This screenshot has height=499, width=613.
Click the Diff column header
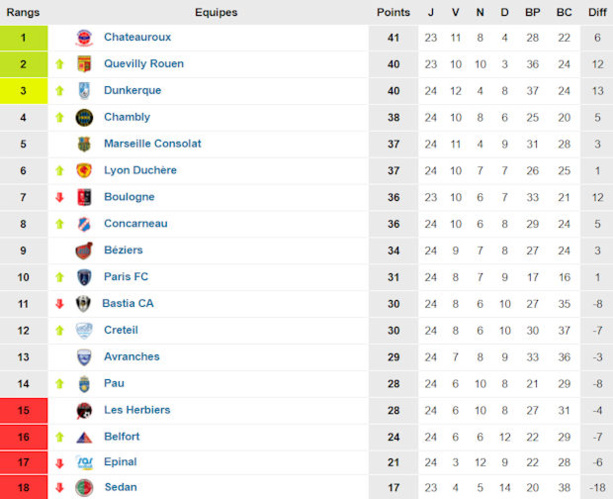tap(597, 12)
